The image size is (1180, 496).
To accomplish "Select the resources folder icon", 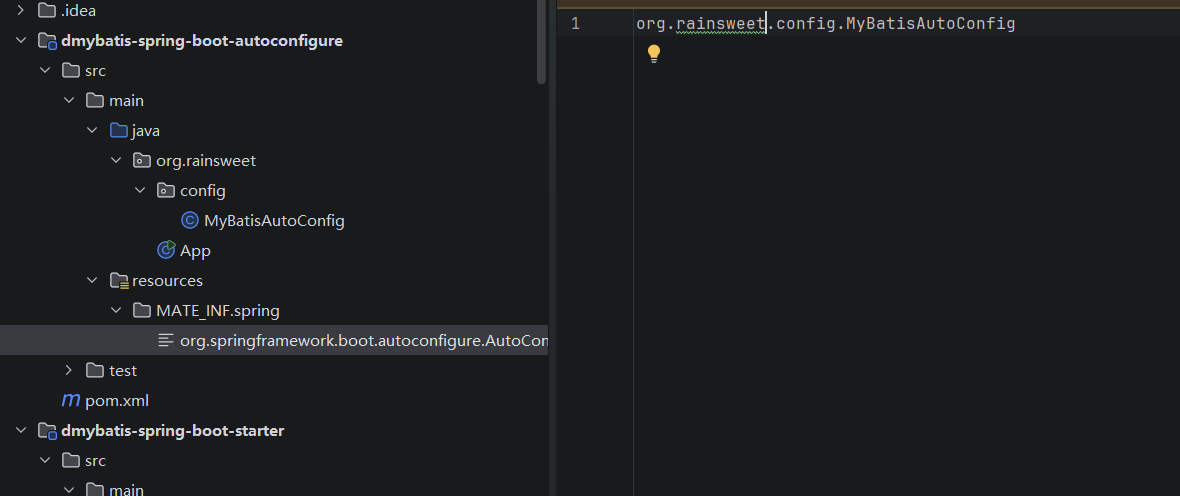I will point(118,281).
